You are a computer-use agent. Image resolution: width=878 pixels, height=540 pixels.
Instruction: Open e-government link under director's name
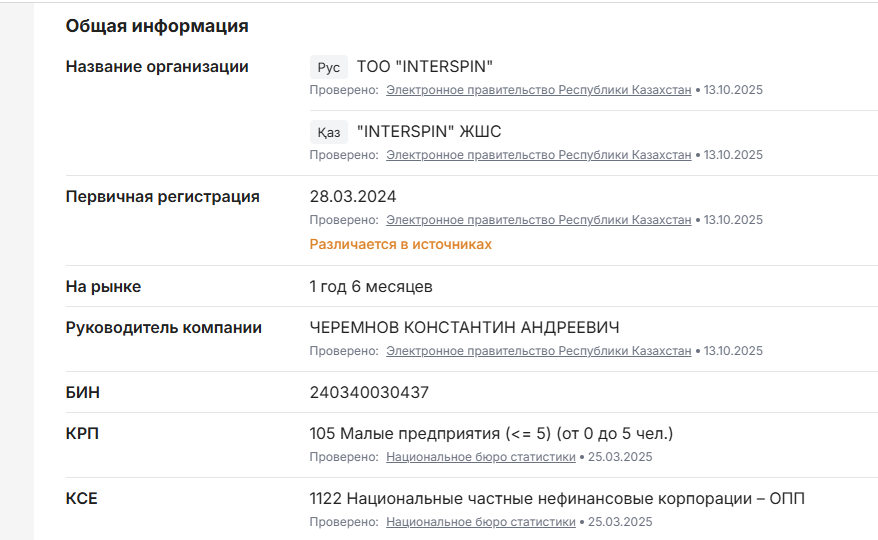538,351
